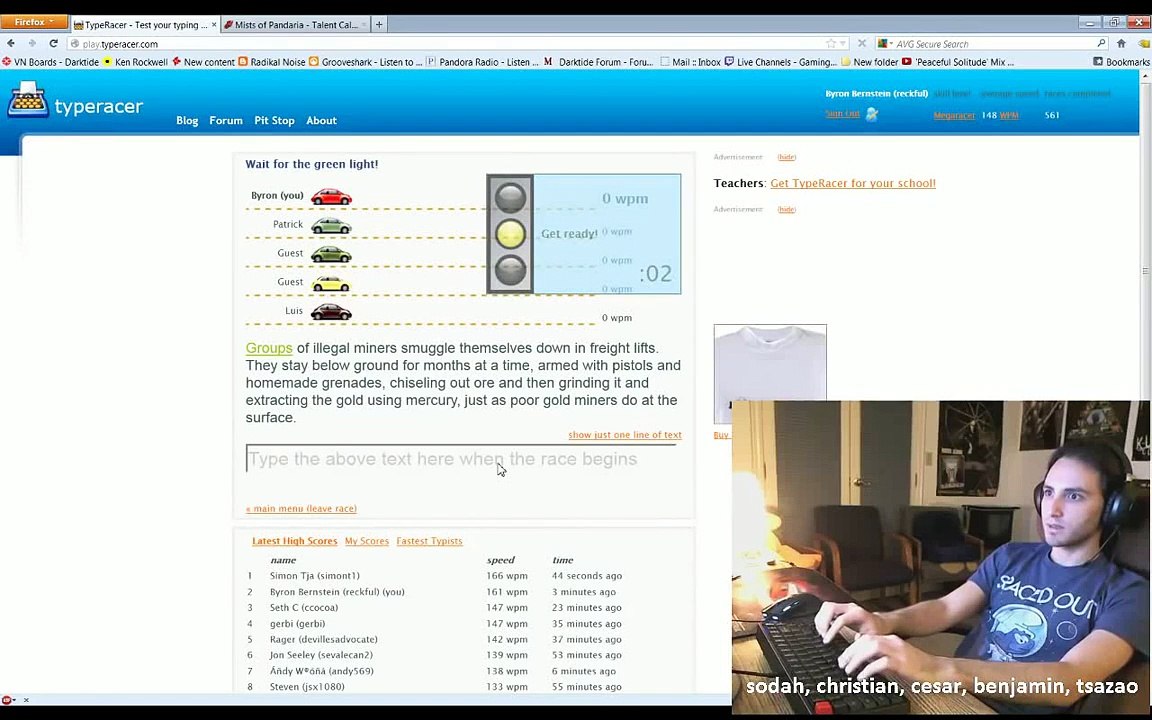Open Mail :: Inbox bookmark

pos(690,62)
